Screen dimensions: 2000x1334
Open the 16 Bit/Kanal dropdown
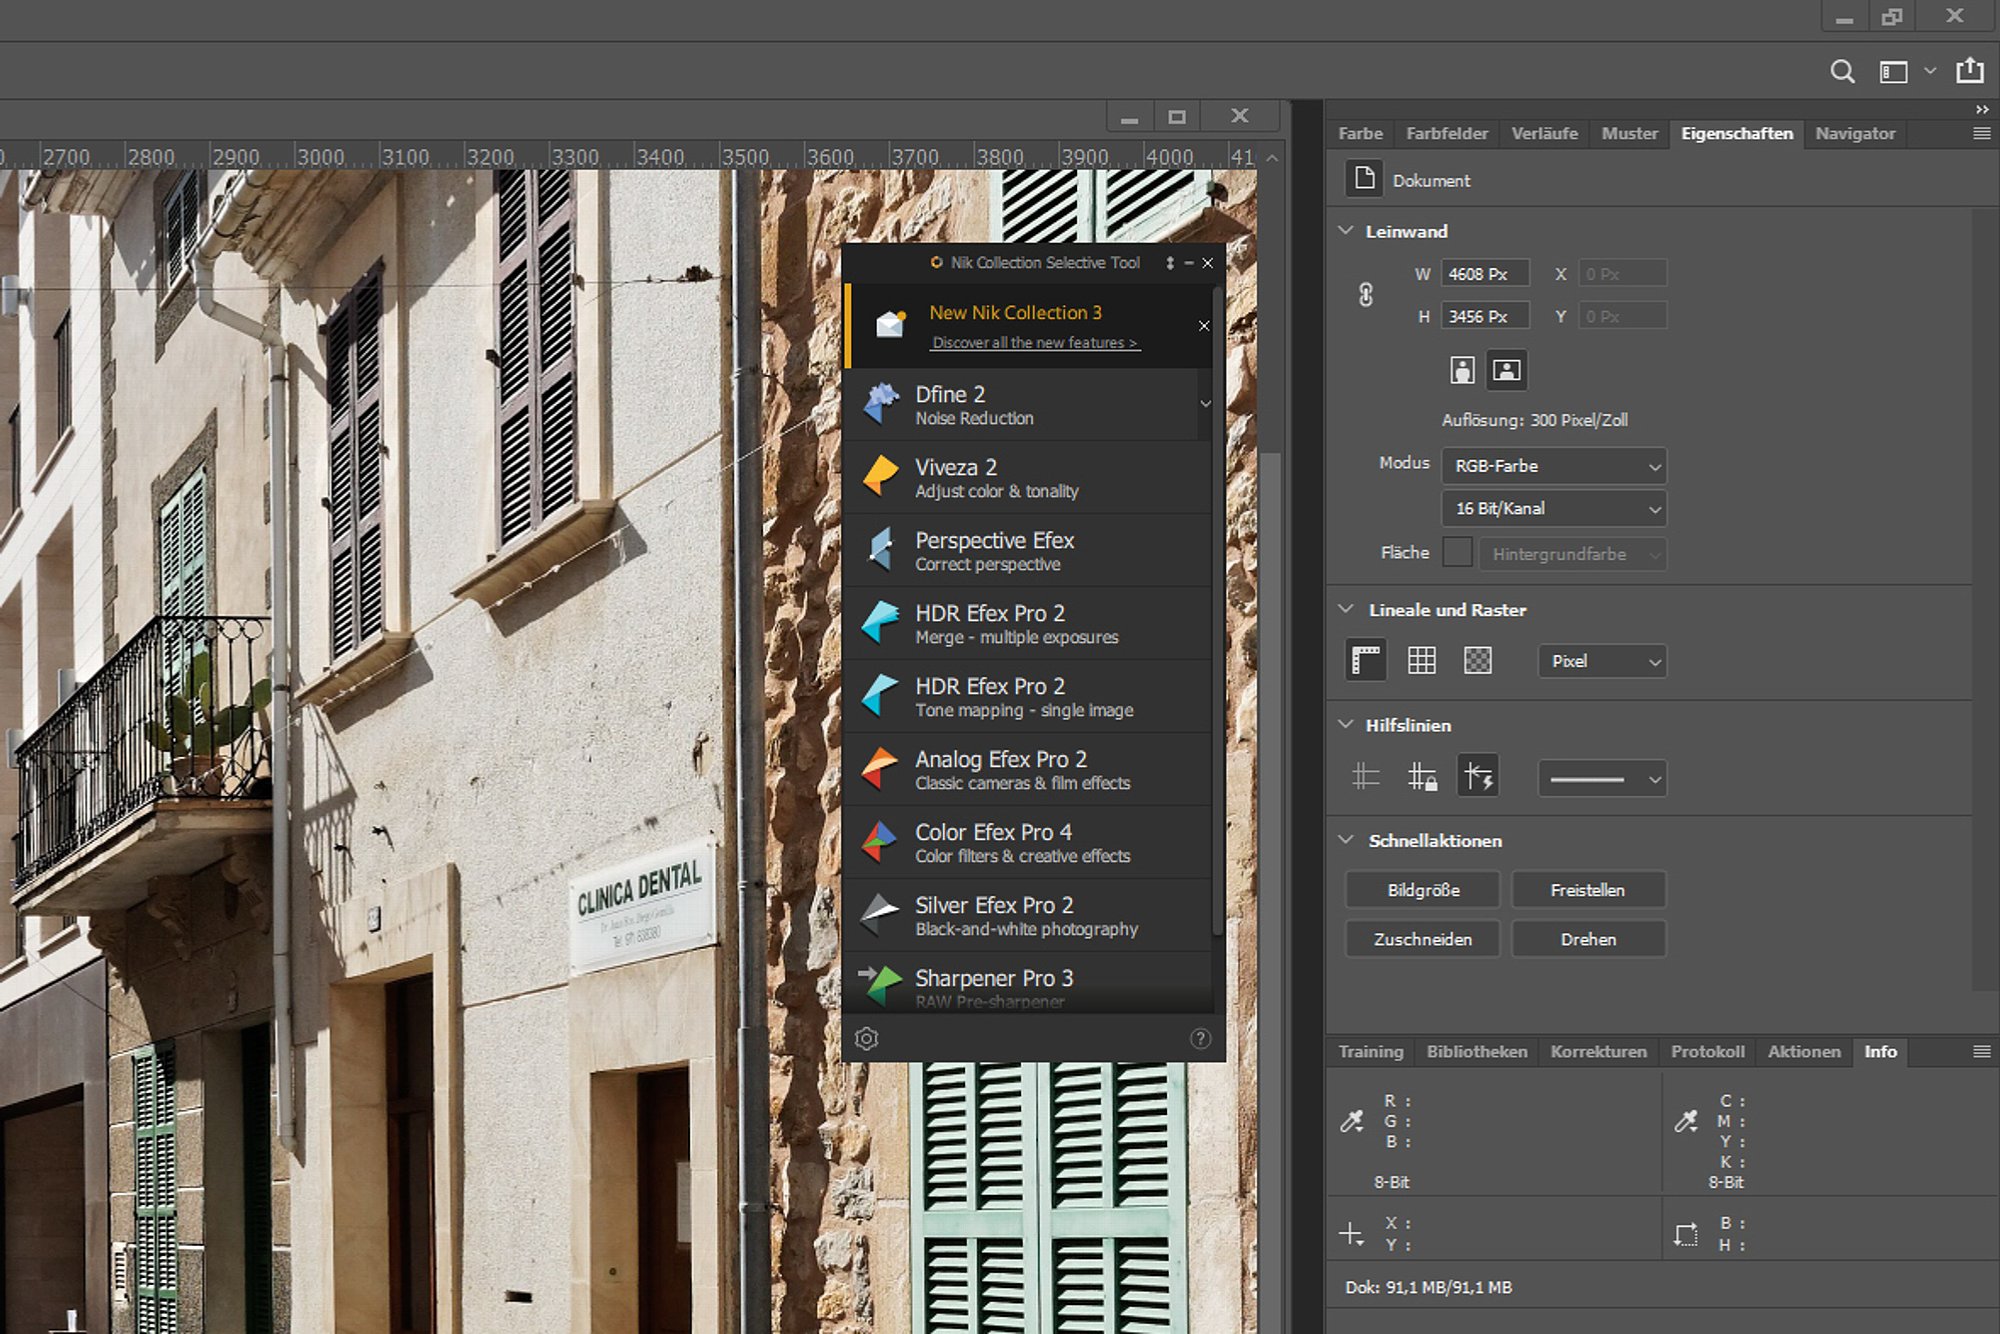(x=1554, y=508)
